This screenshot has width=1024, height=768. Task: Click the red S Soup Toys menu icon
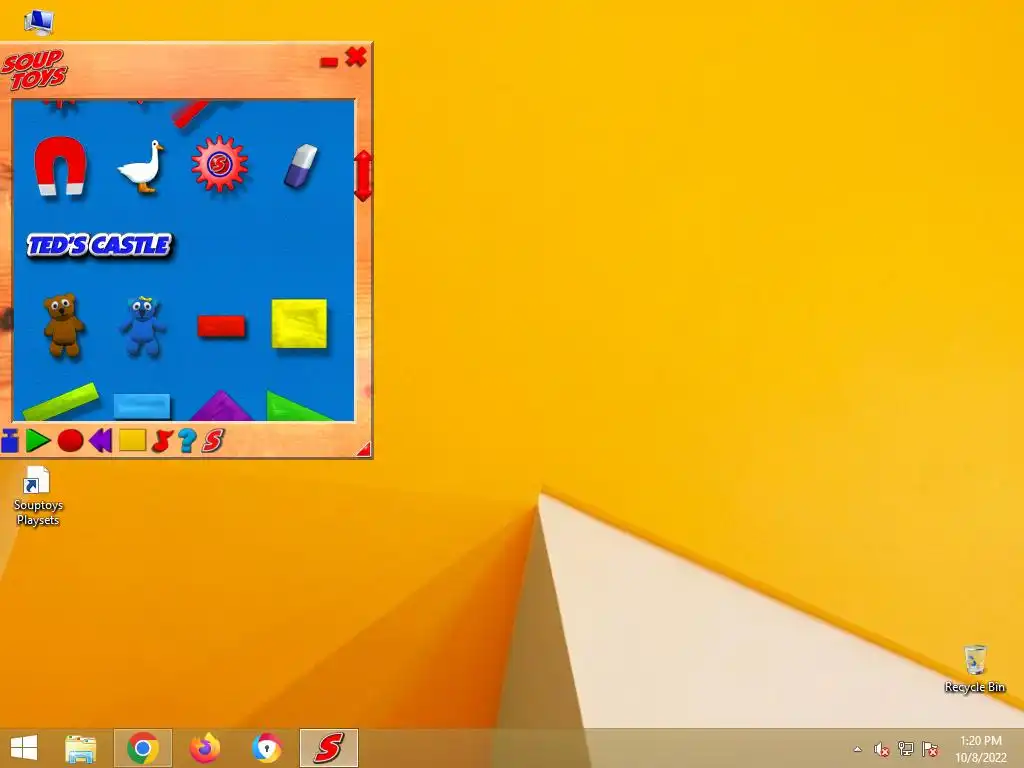[x=213, y=441]
